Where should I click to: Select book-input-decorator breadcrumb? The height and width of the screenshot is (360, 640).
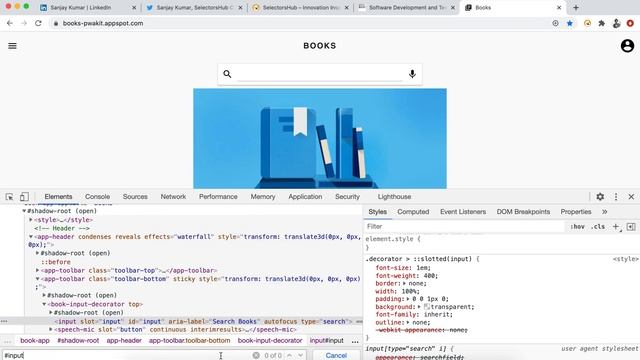pyautogui.click(x=270, y=340)
